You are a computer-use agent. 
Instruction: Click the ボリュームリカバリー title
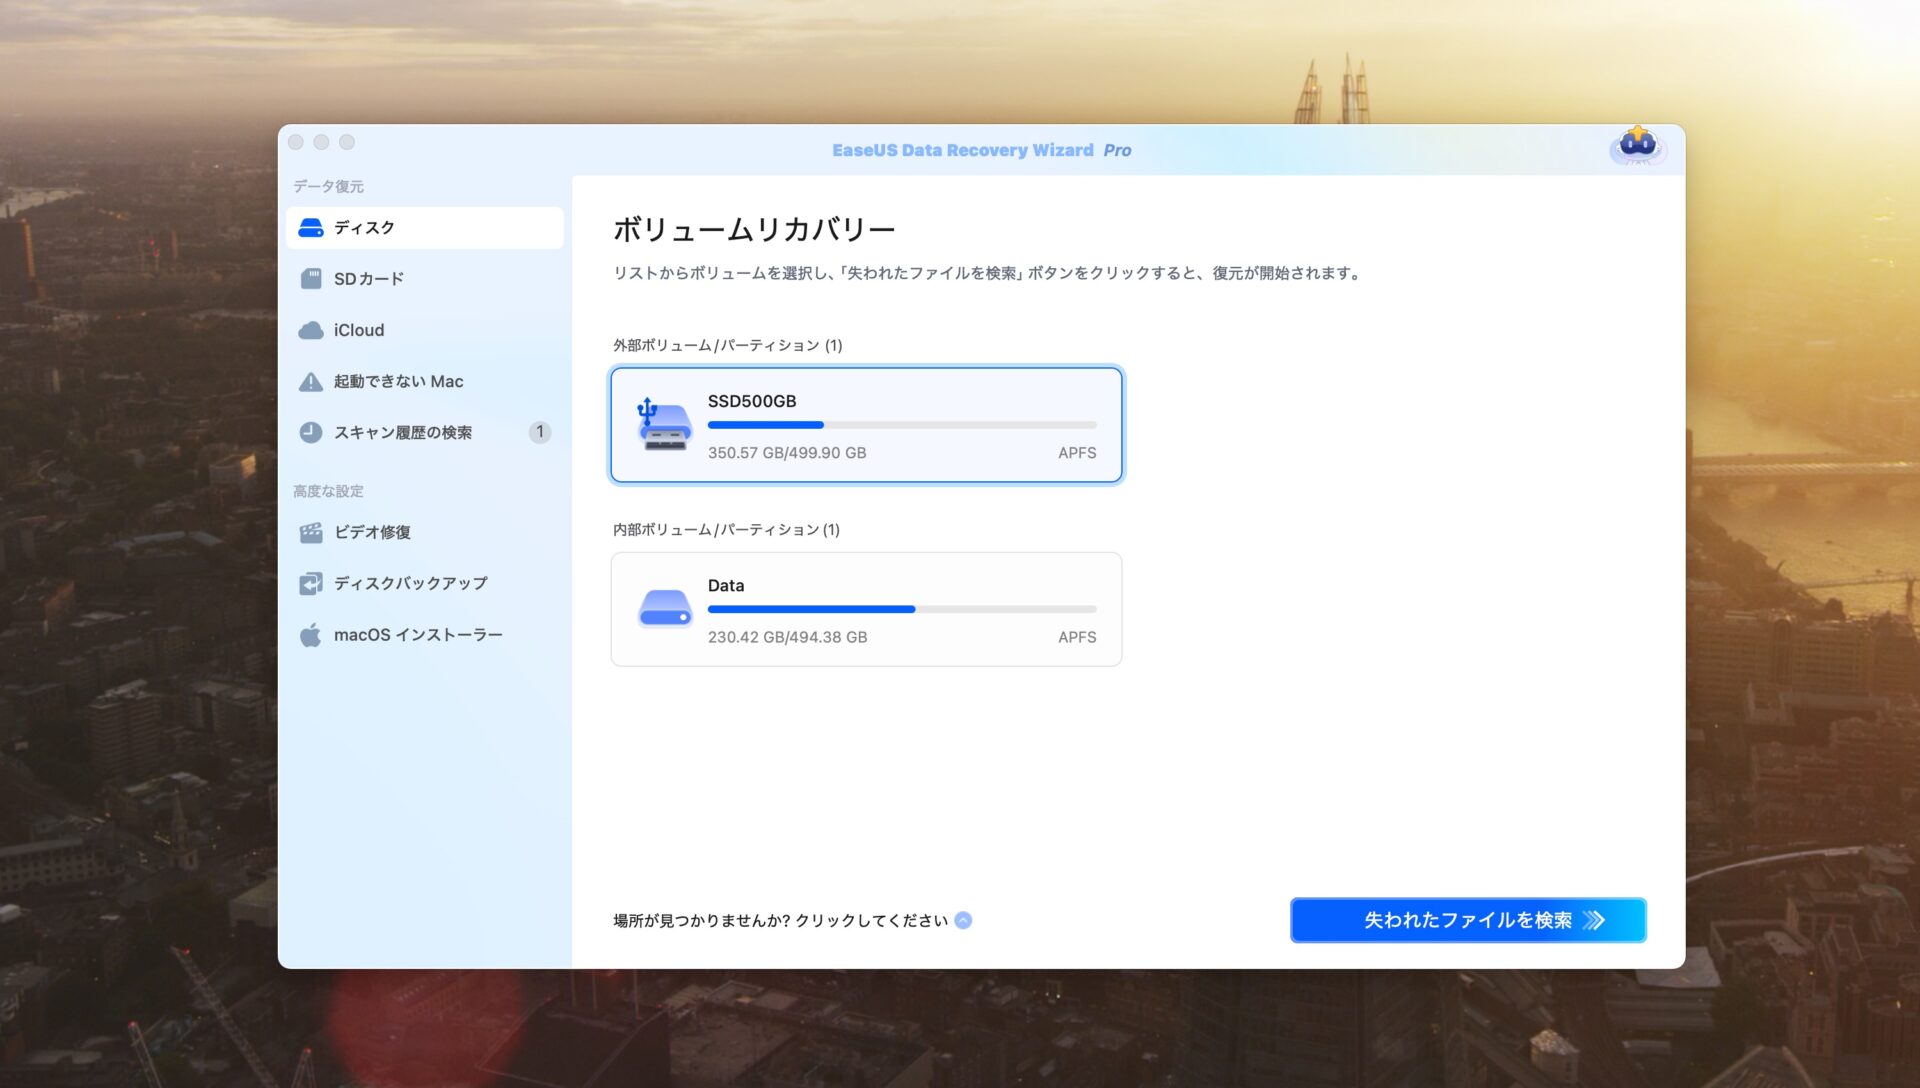coord(754,230)
